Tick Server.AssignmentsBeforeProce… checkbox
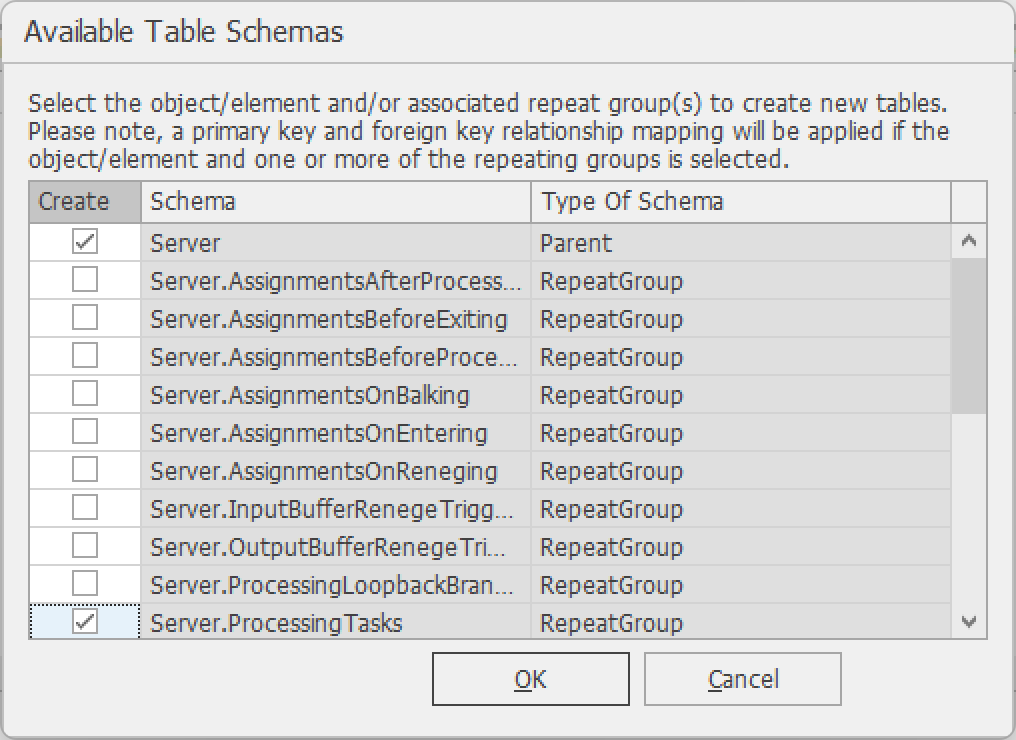The height and width of the screenshot is (740, 1016). (85, 356)
